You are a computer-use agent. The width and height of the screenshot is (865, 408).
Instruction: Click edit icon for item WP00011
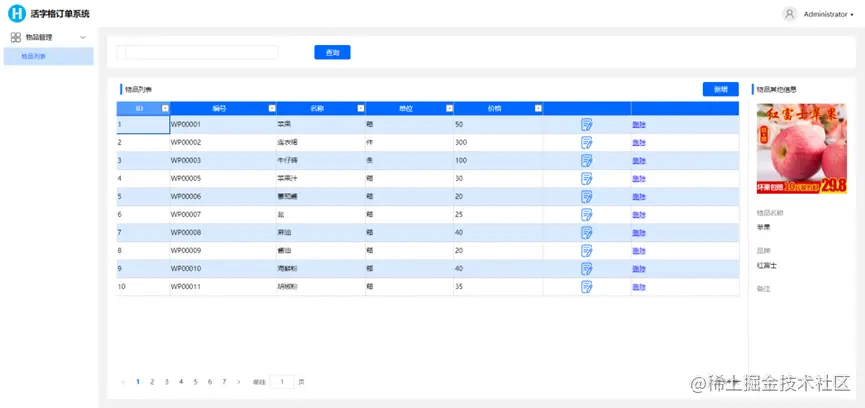(586, 287)
